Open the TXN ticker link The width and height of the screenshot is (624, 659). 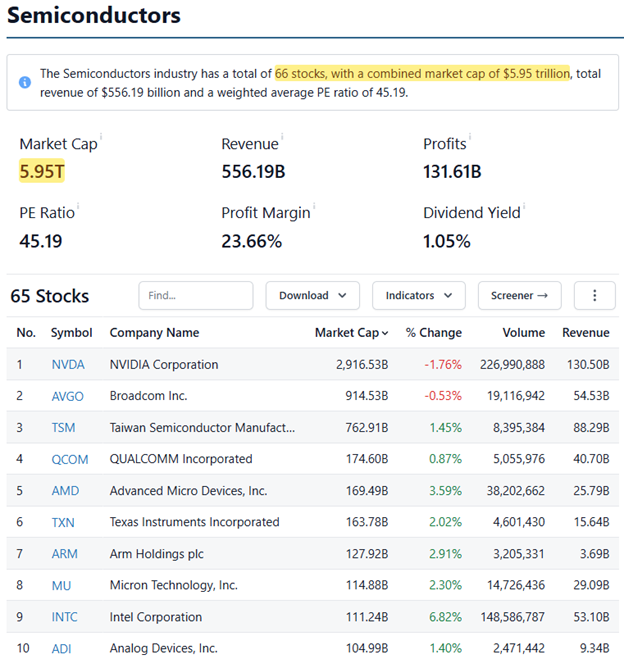click(63, 522)
